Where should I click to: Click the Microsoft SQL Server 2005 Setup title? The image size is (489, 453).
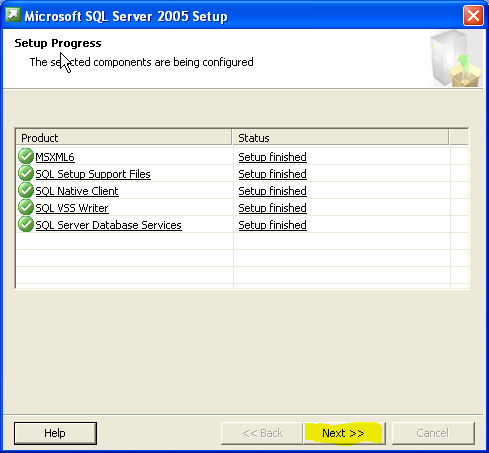pyautogui.click(x=126, y=16)
